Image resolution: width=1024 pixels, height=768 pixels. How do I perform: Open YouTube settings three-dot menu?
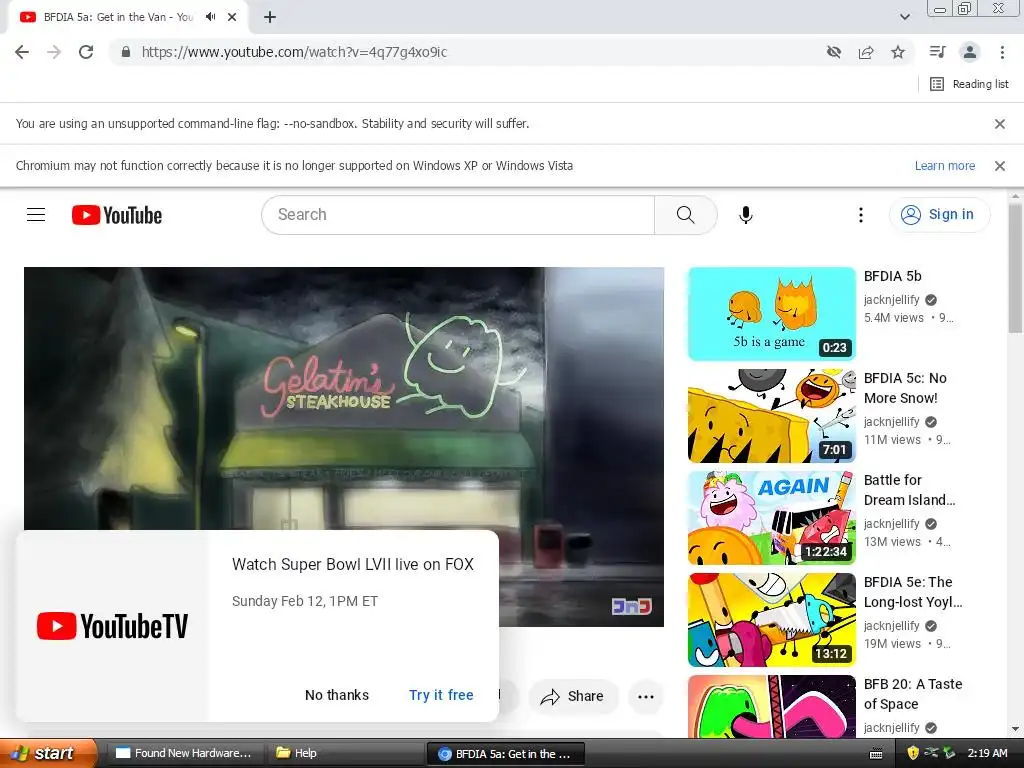[x=861, y=215]
